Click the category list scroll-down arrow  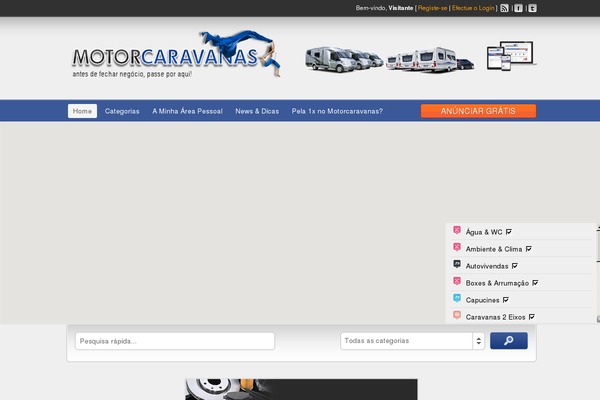point(598,318)
